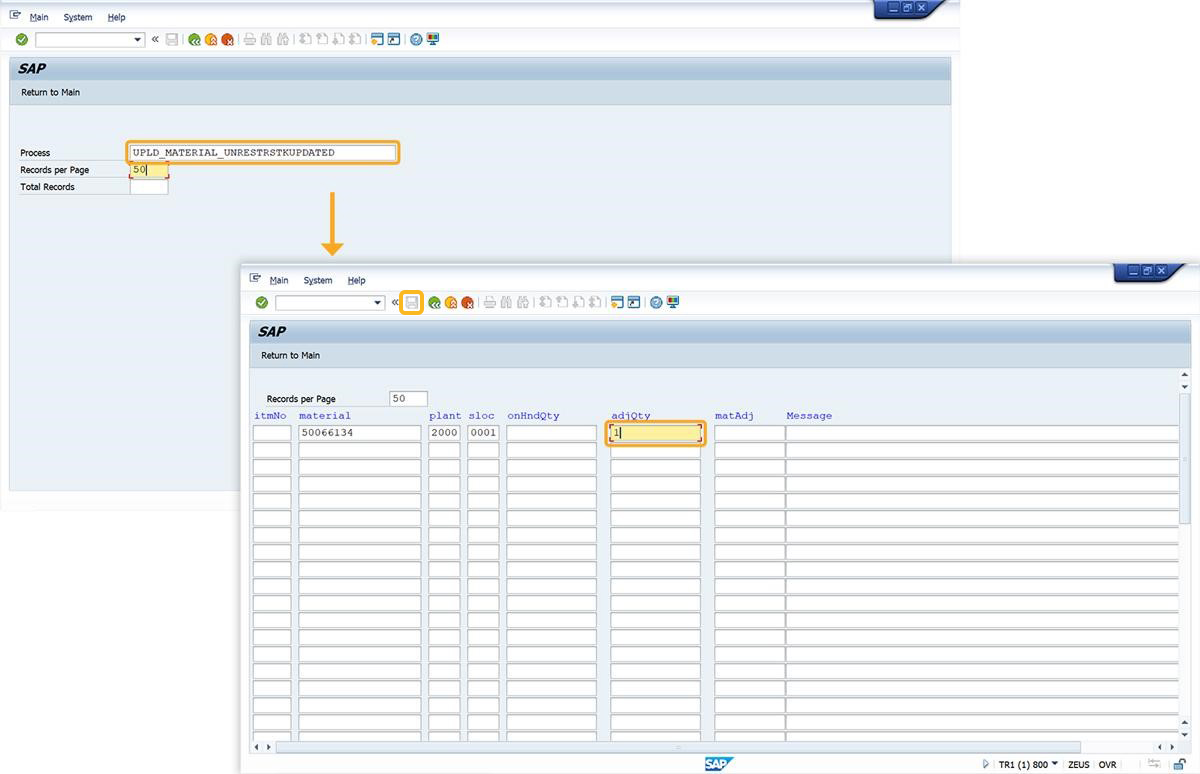Click the lock icon in status bar
Screen dimensions: 1200x774
1180,764
